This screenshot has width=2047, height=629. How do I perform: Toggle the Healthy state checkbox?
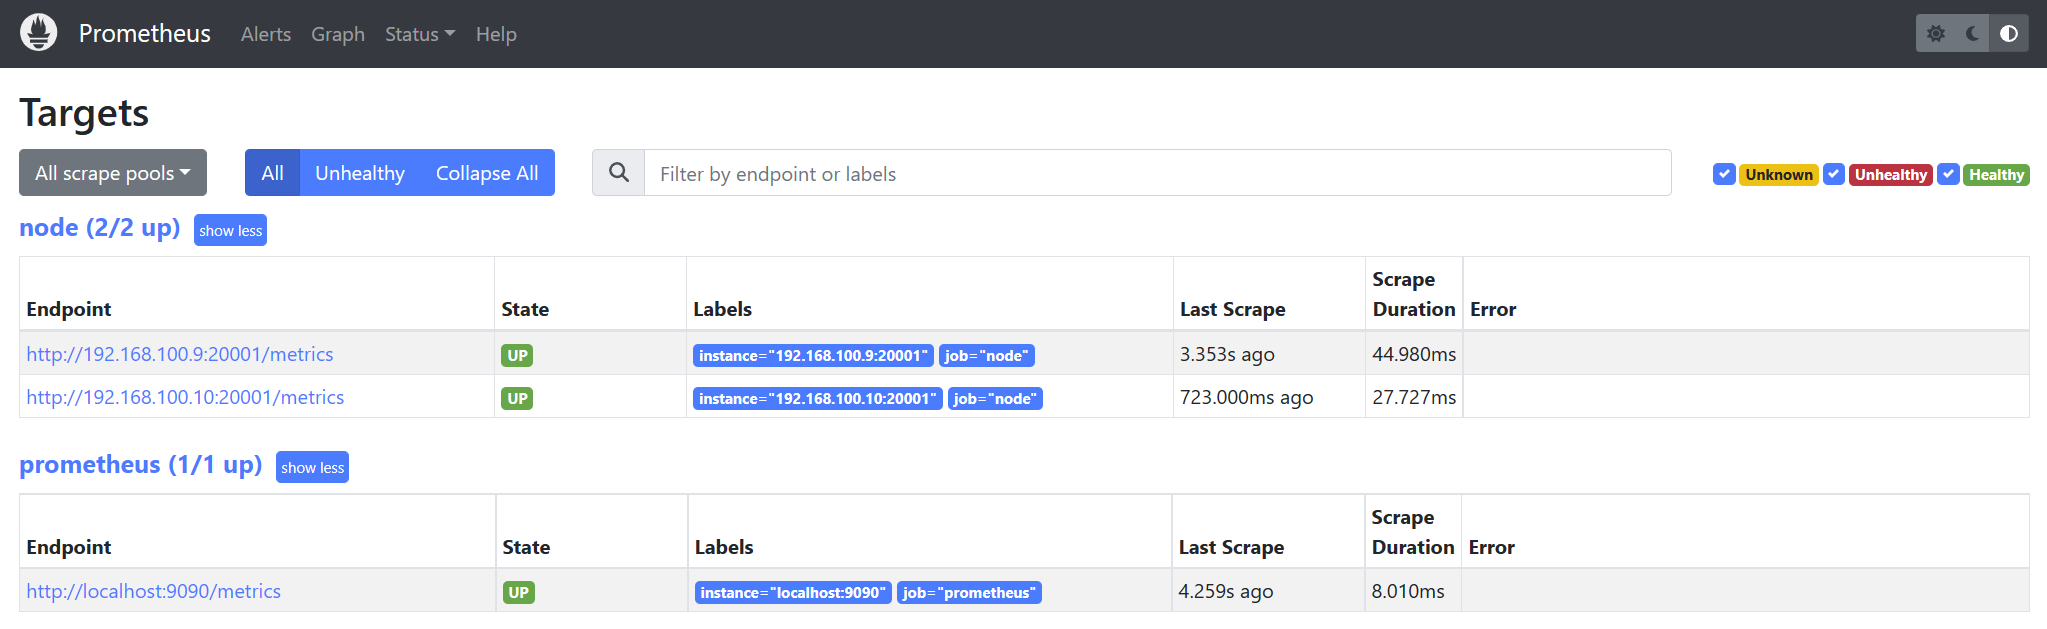point(1948,174)
